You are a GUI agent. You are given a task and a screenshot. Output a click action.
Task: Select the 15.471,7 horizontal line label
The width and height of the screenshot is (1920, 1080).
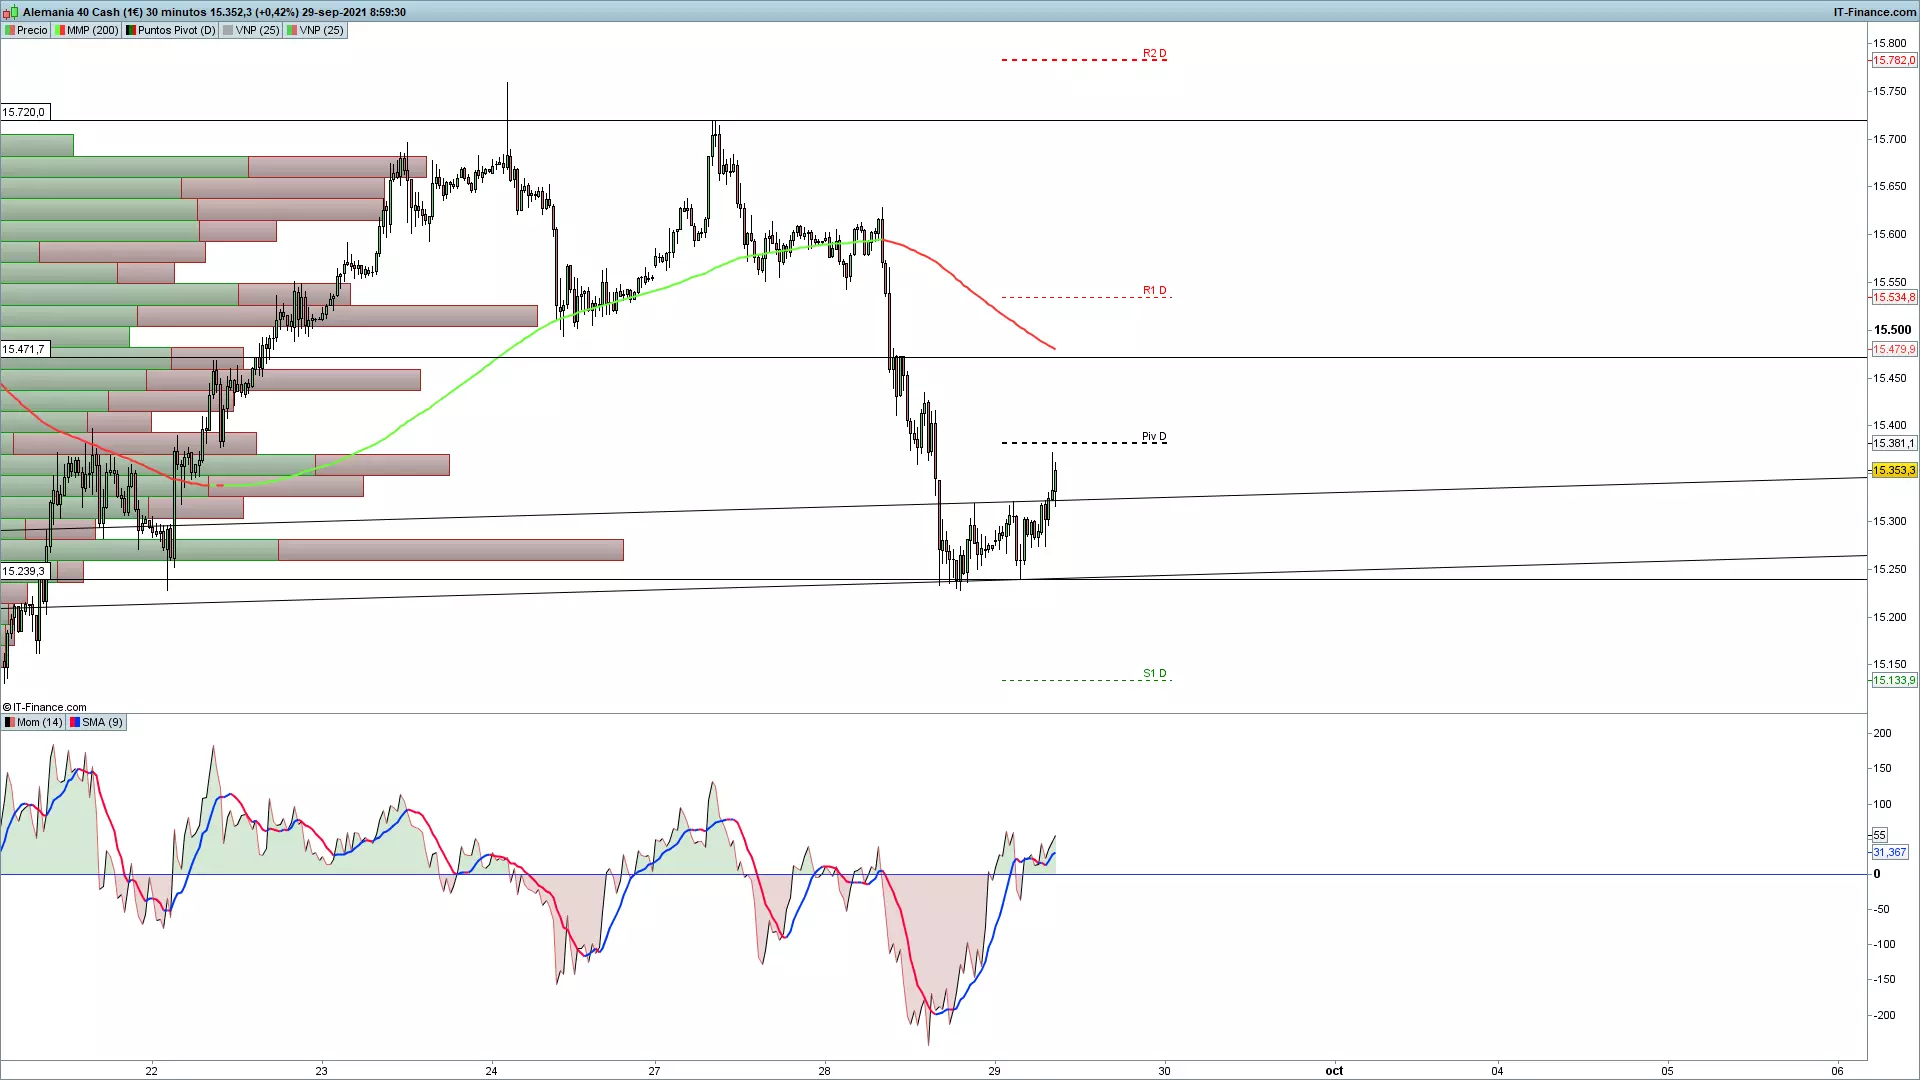[x=24, y=349]
